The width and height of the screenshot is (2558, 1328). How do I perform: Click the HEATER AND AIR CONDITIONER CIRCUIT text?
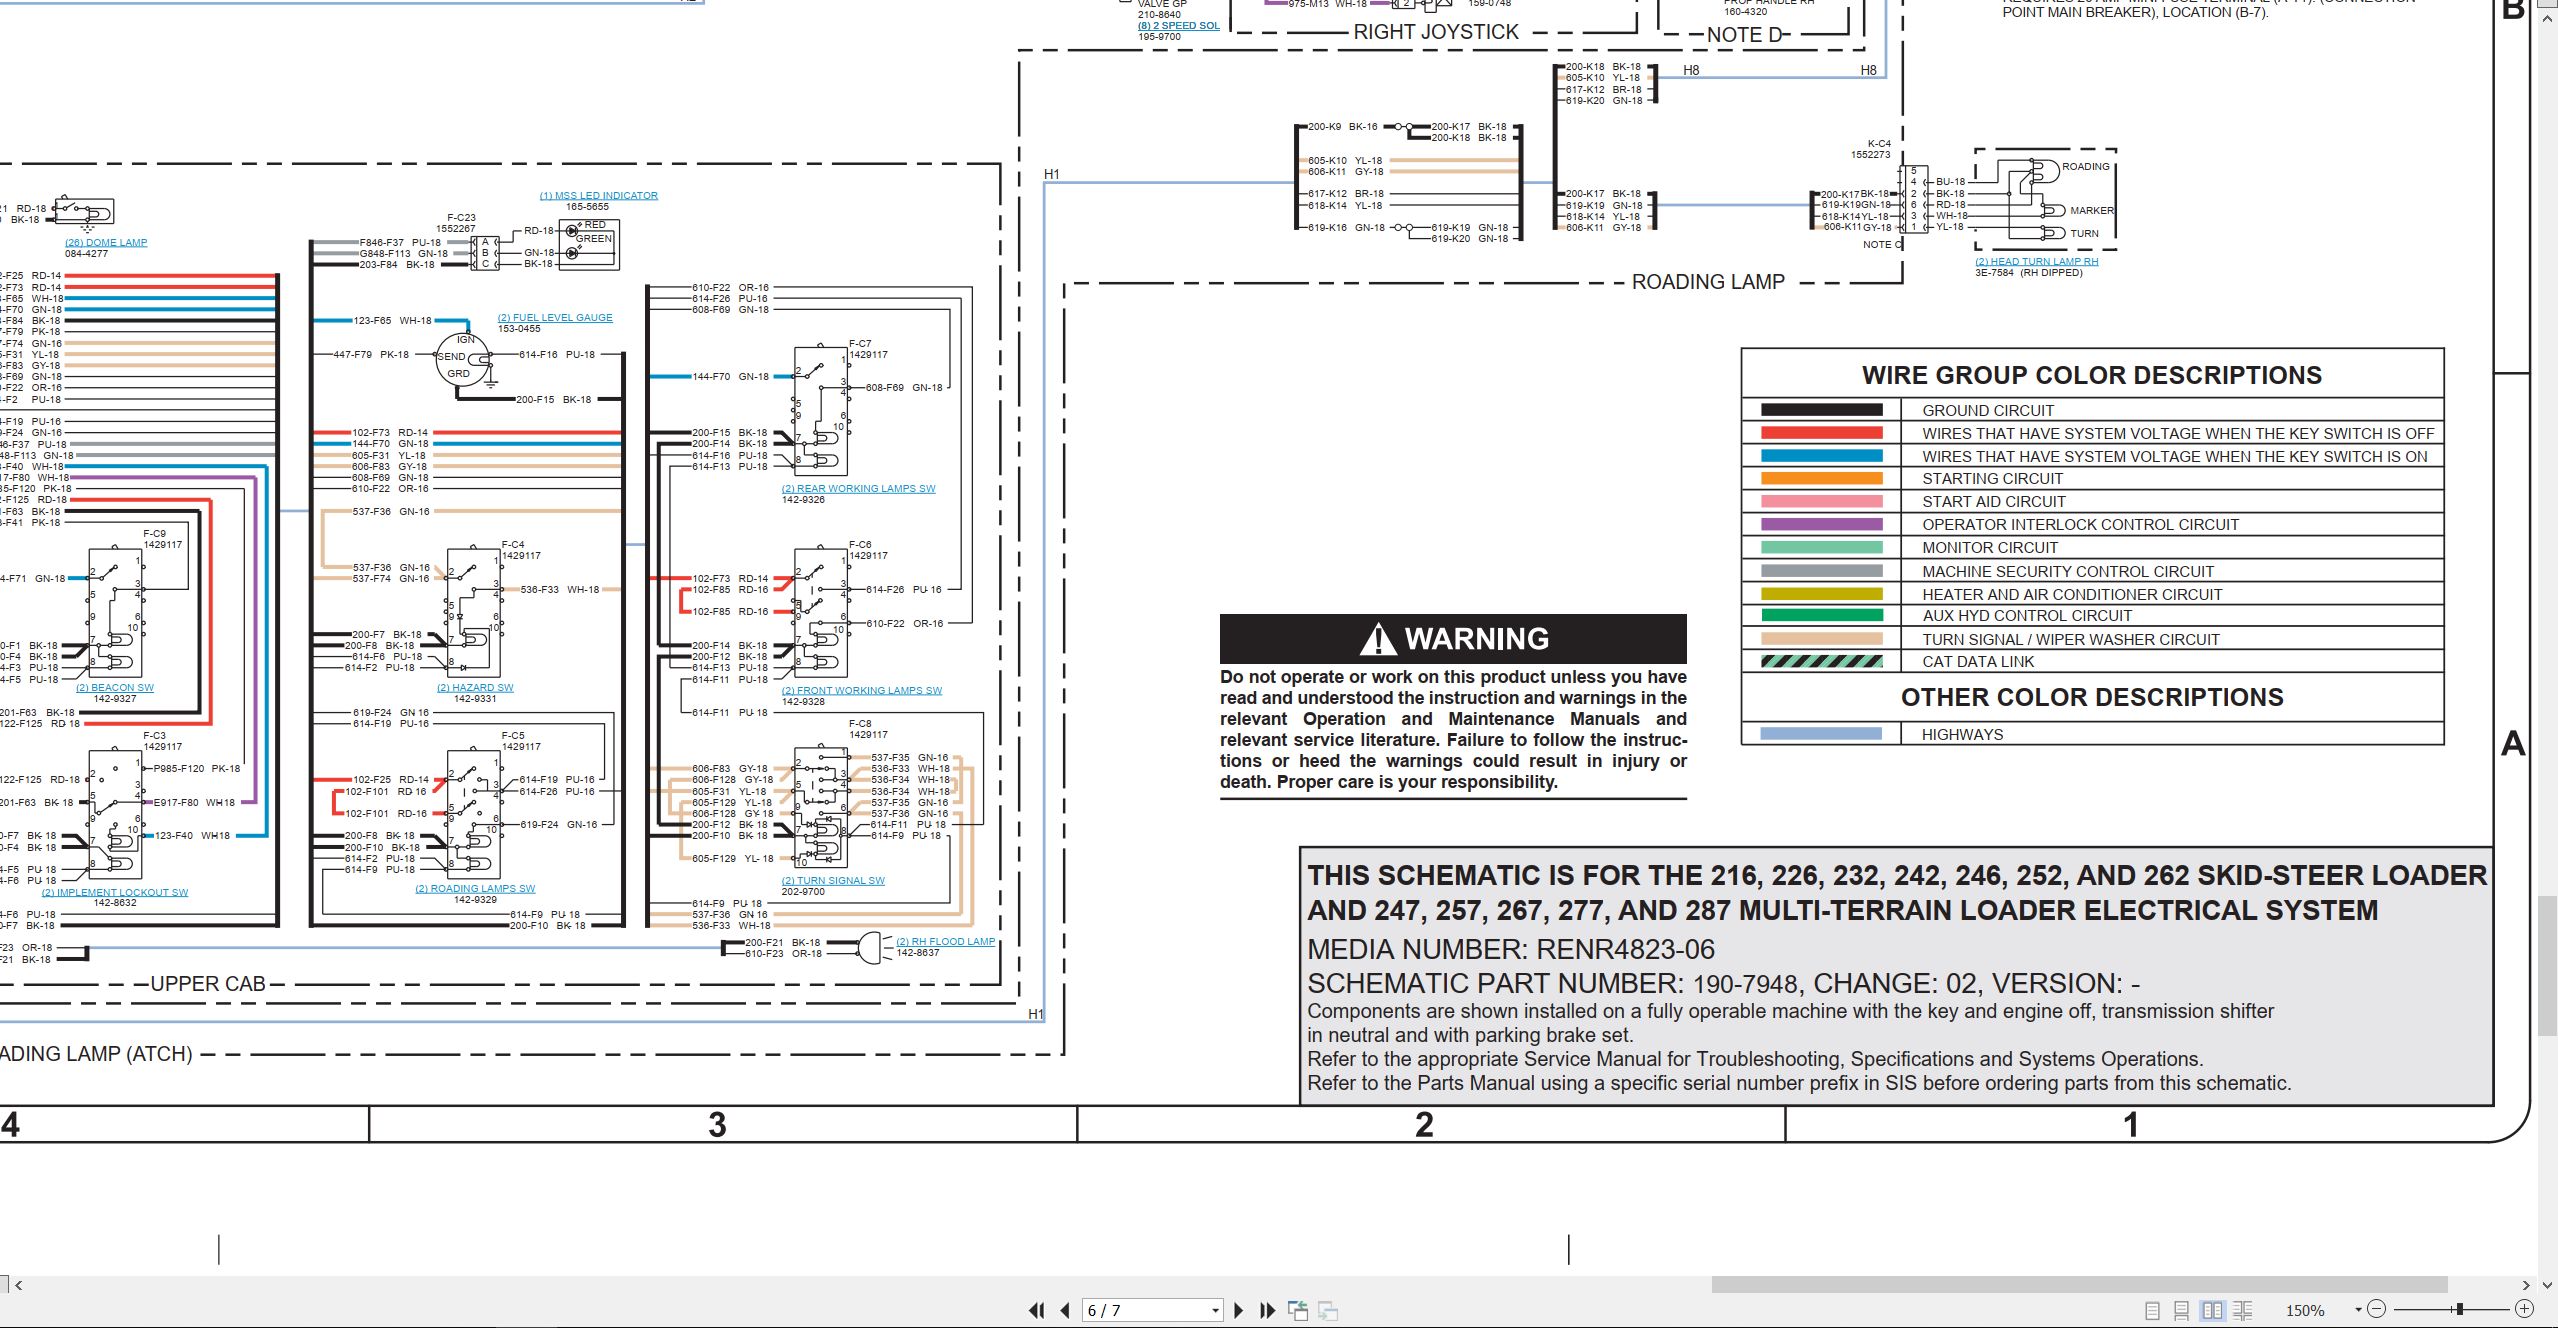(x=2072, y=594)
